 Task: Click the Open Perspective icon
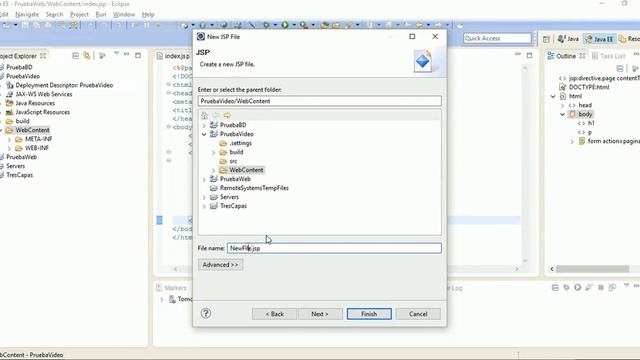coord(546,39)
